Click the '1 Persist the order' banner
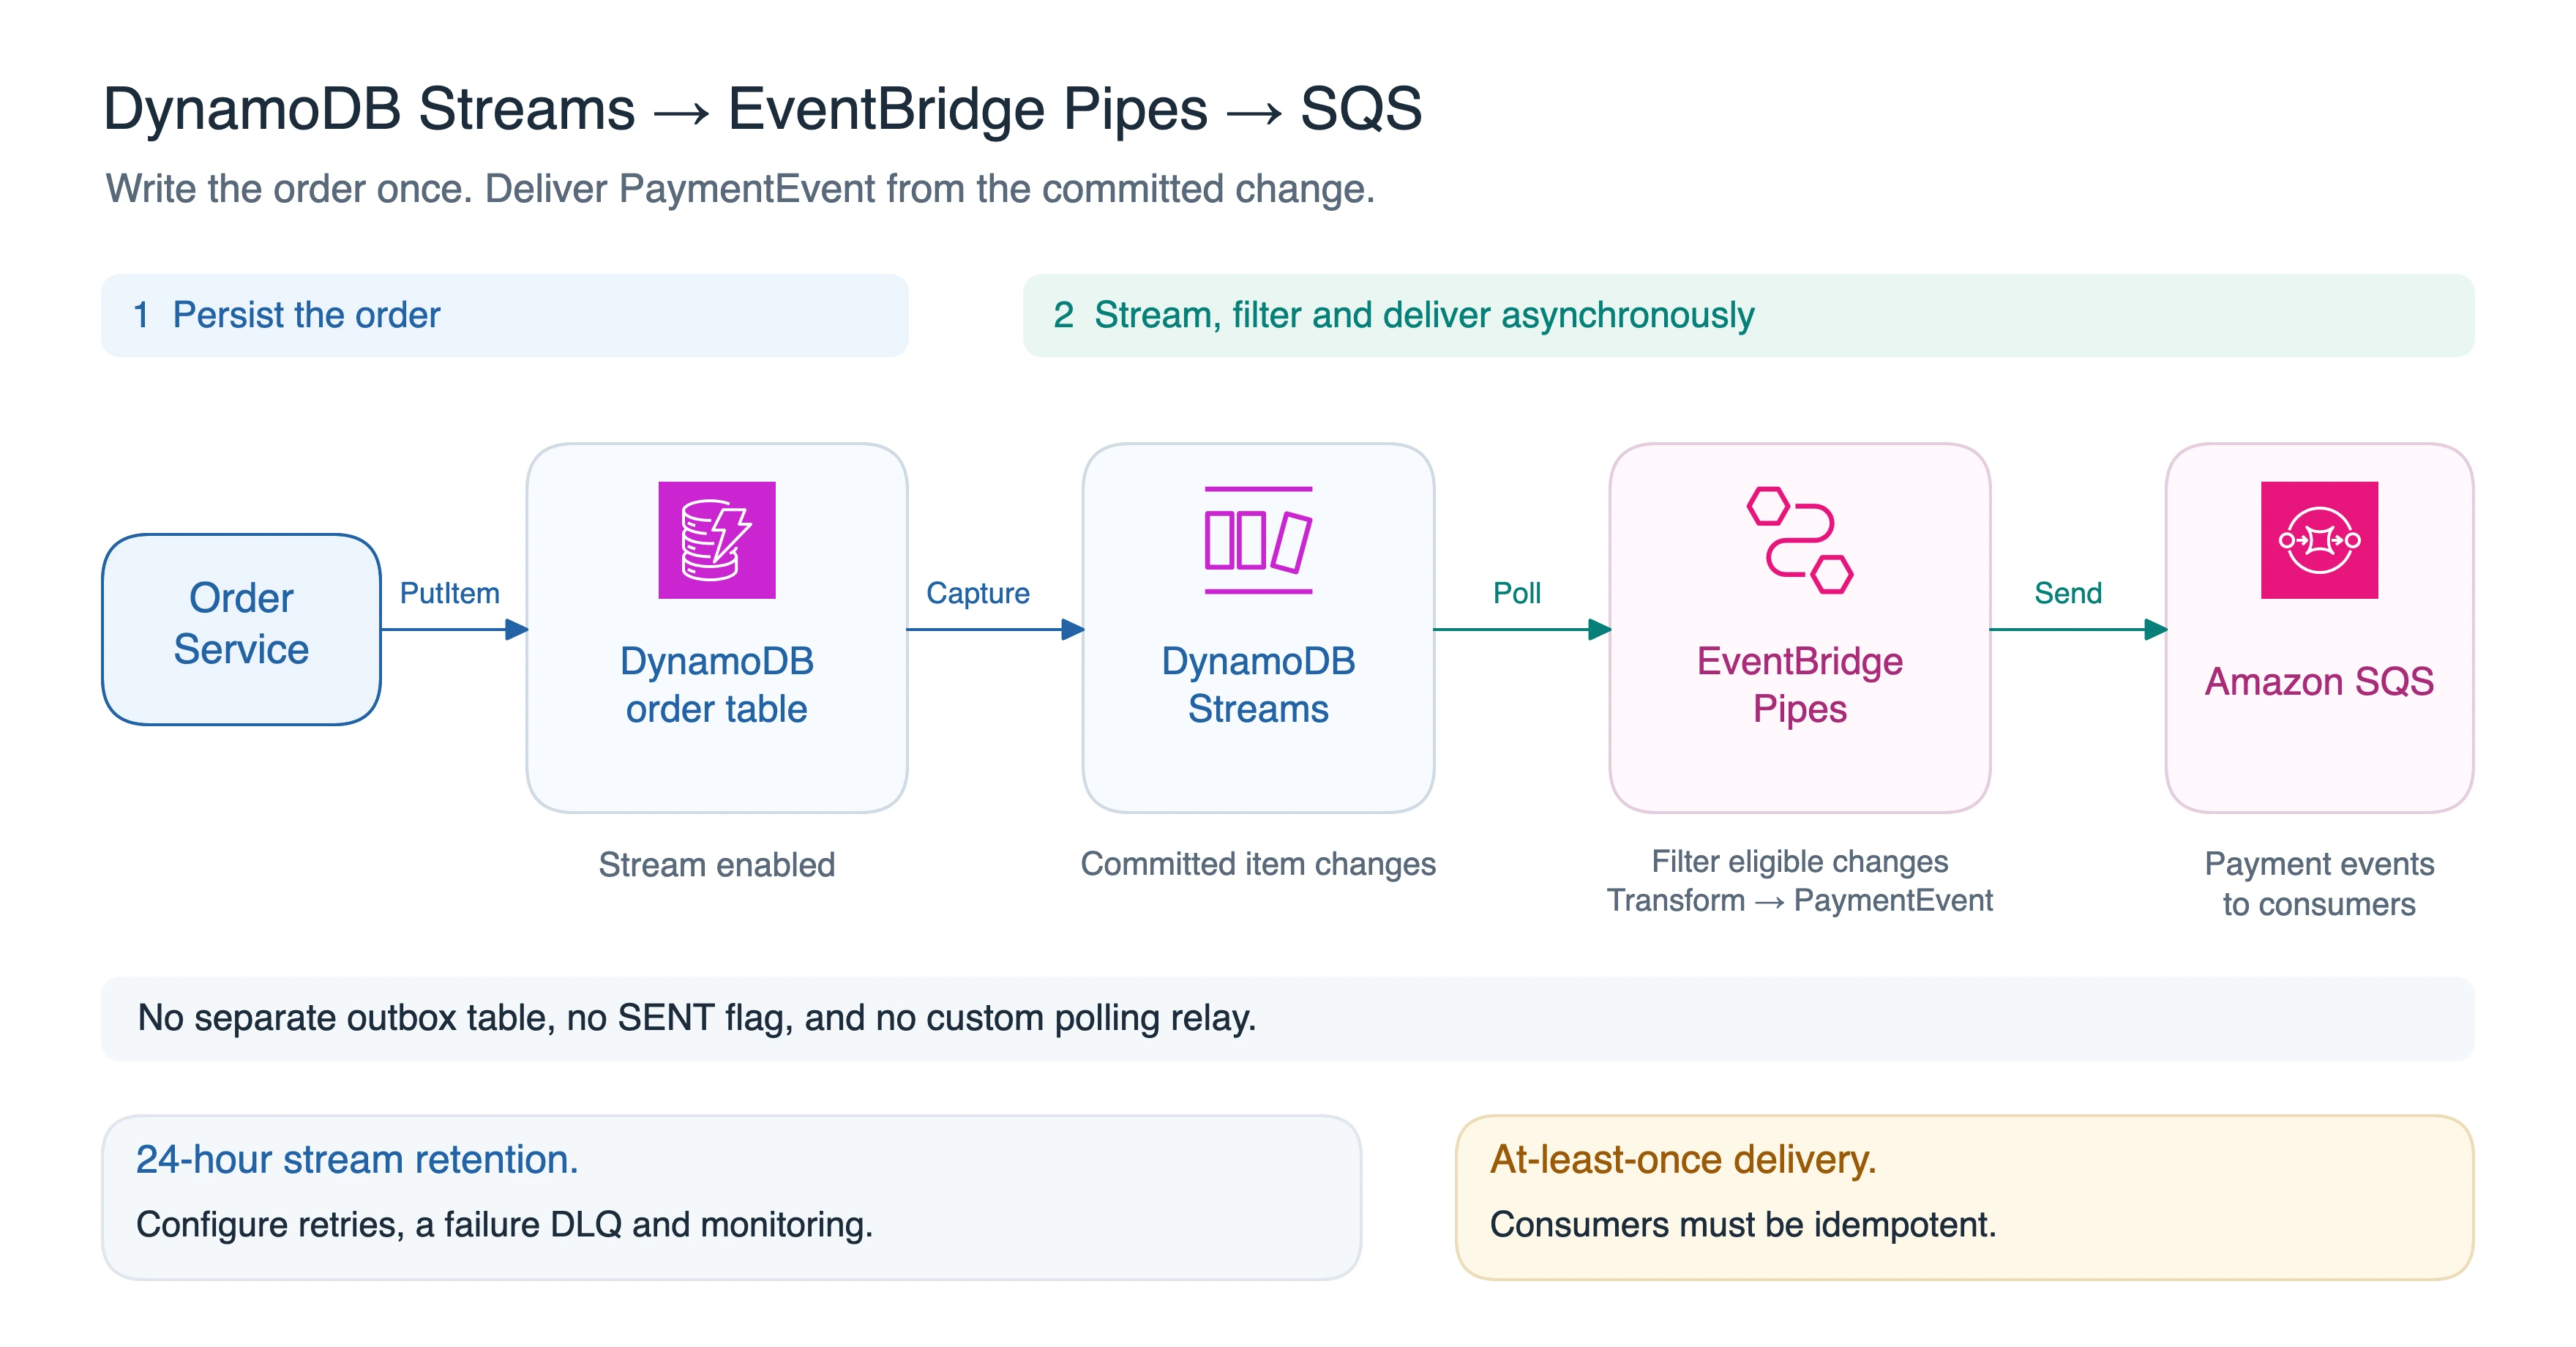Image resolution: width=2576 pixels, height=1347 pixels. point(505,315)
